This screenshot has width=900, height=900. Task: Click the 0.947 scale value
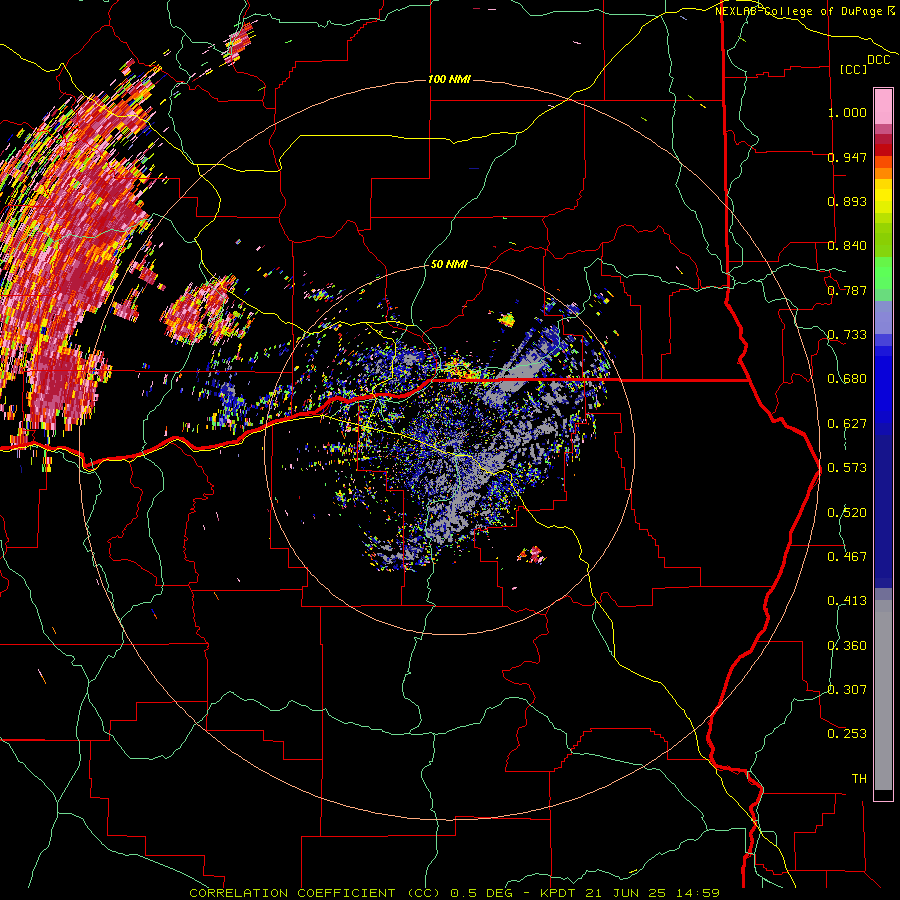(x=847, y=157)
